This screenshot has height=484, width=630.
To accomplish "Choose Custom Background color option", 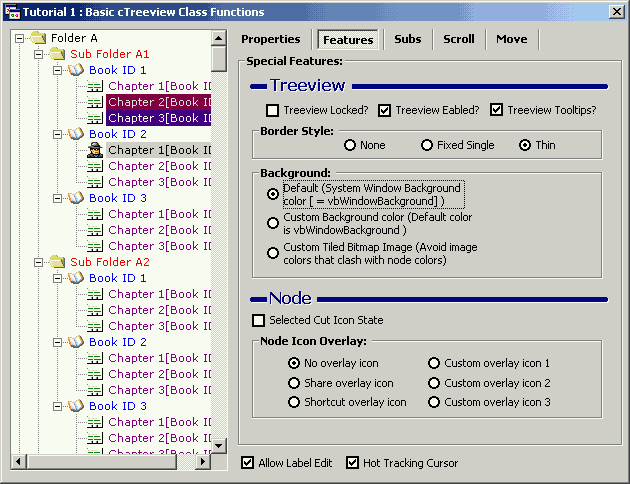I will click(x=273, y=223).
